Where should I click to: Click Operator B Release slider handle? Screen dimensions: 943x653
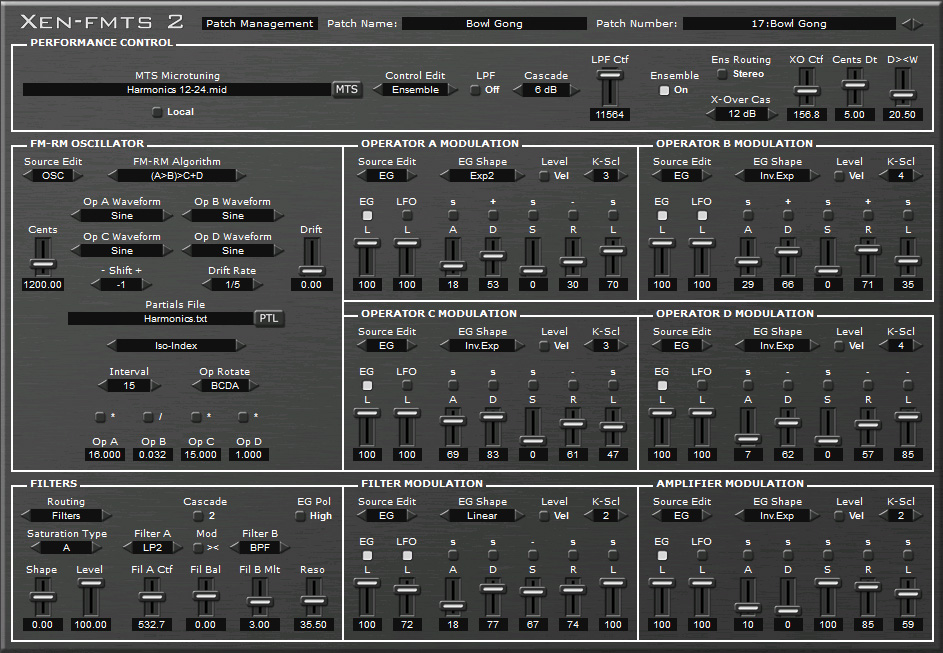coord(868,248)
